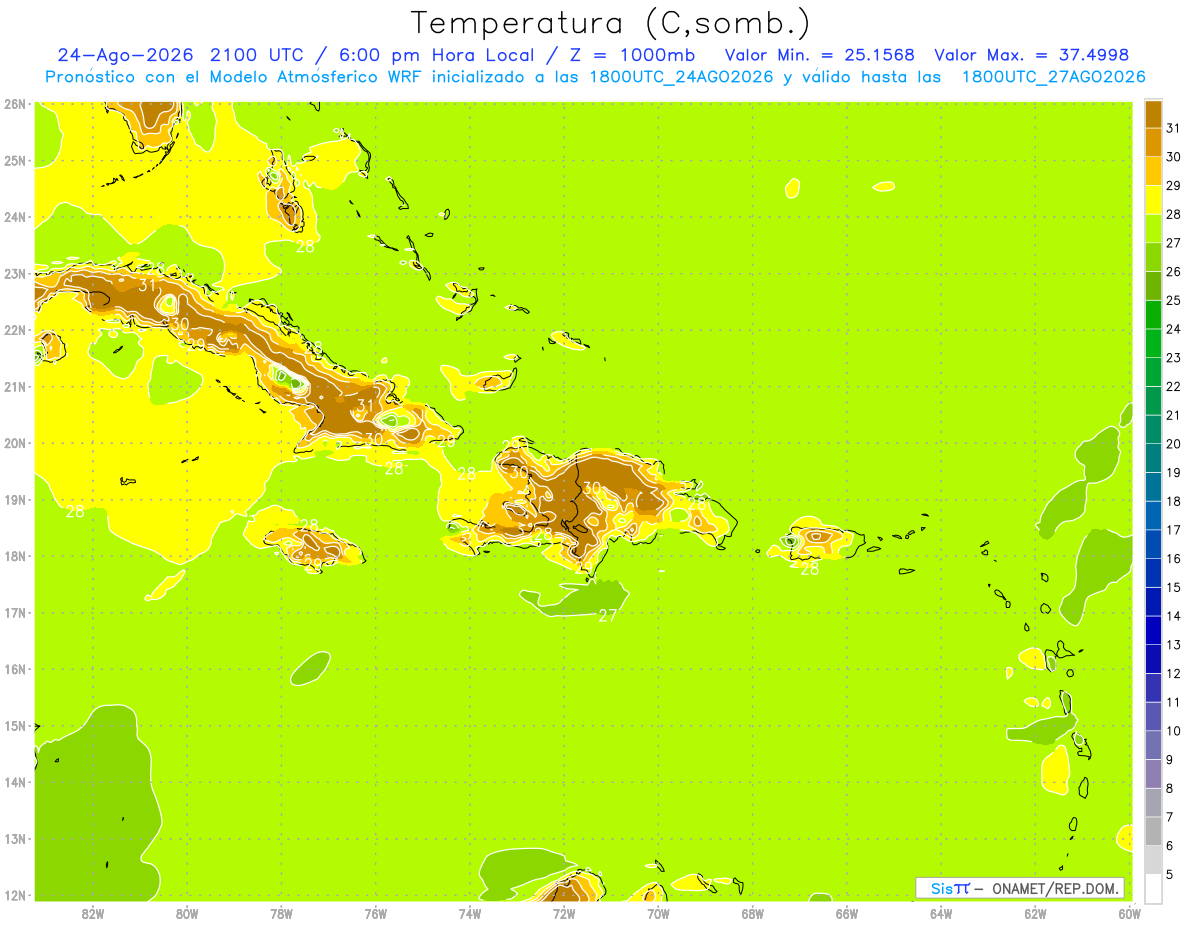Click the 24N latitude axis label

15,217
